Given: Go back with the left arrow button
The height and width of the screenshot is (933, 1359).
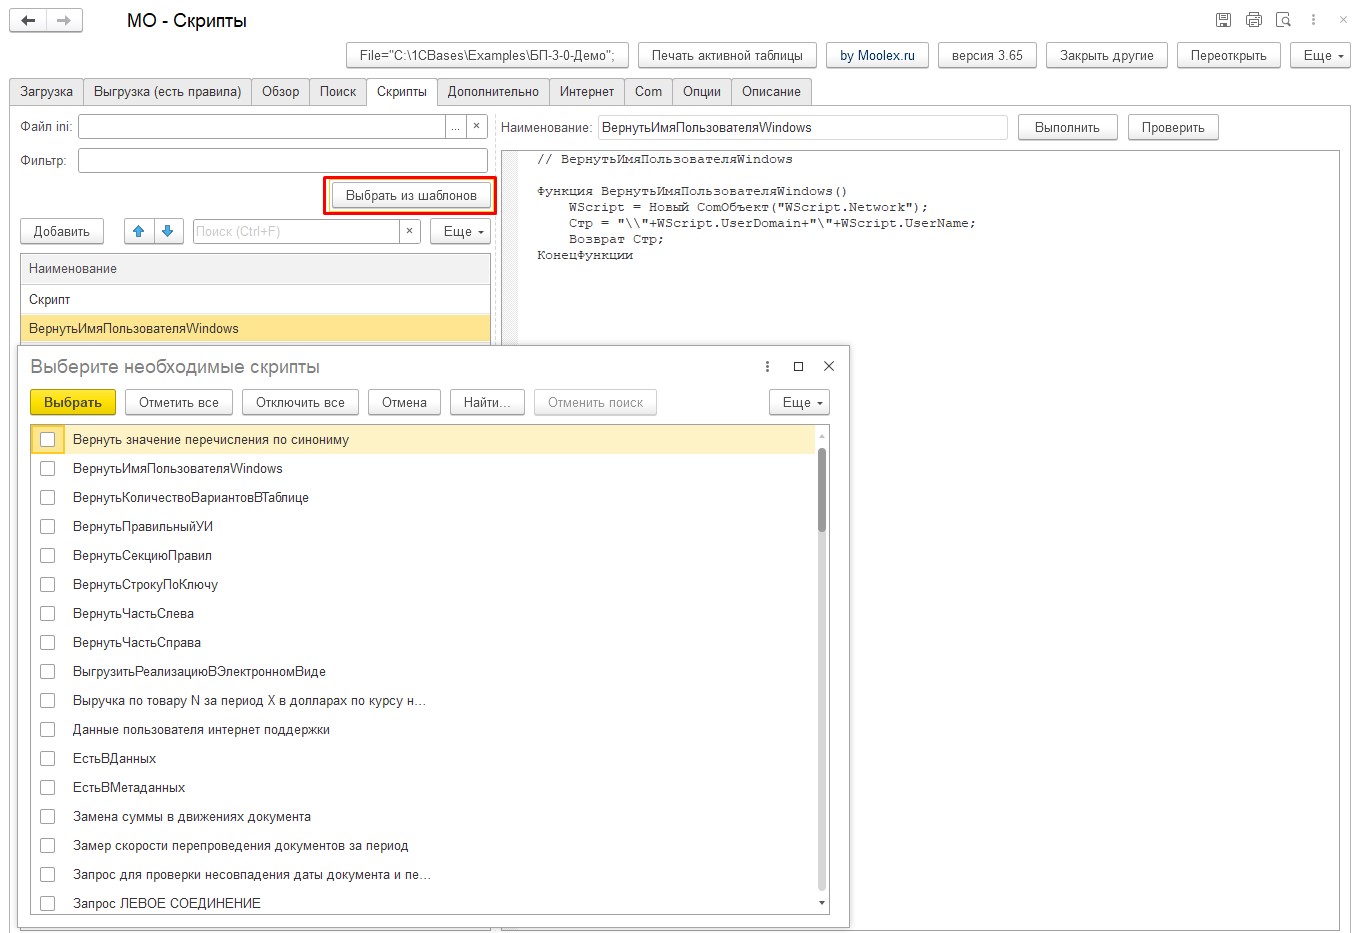Looking at the screenshot, I should click(x=28, y=20).
